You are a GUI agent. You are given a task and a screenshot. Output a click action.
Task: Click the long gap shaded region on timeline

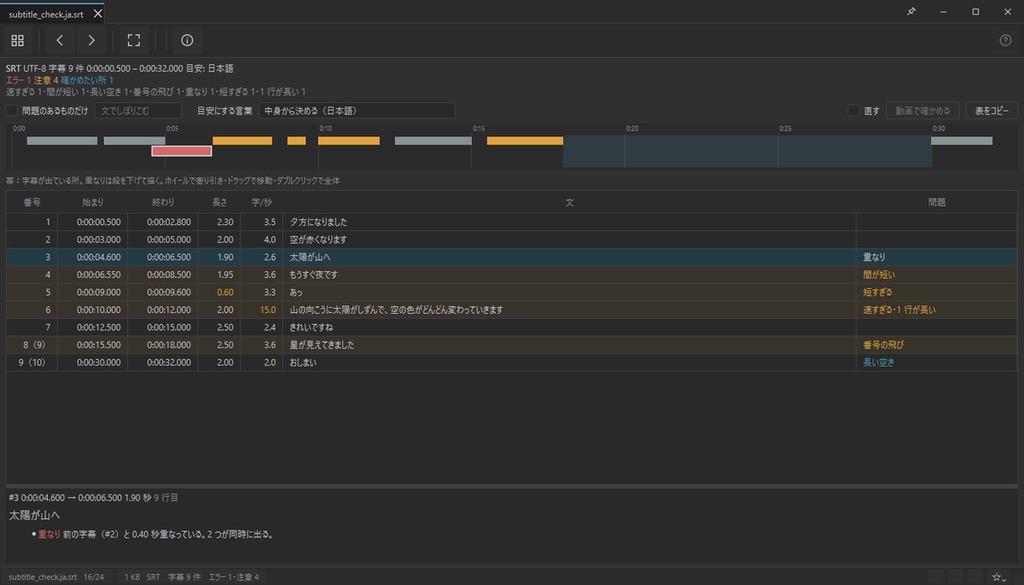pos(747,151)
